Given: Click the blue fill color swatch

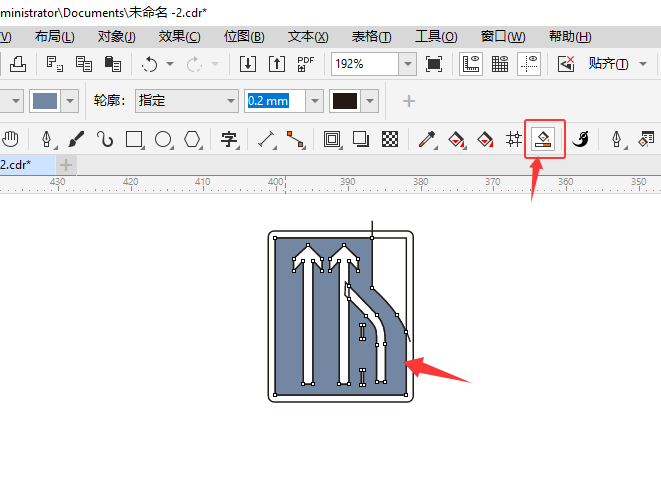Looking at the screenshot, I should [45, 101].
